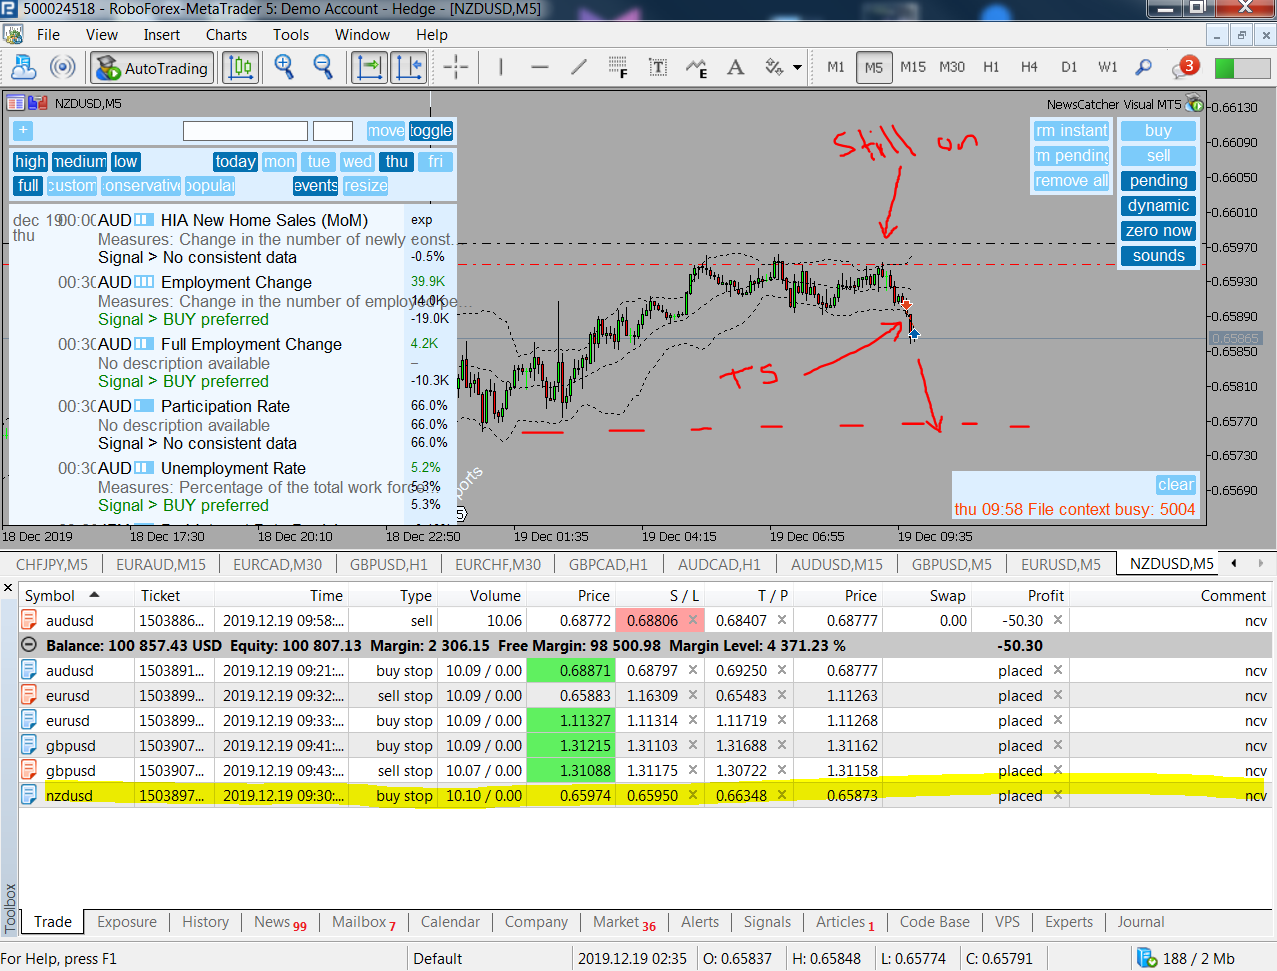Collapse the Balance summary row
Viewport: 1277px width, 971px height.
29,646
